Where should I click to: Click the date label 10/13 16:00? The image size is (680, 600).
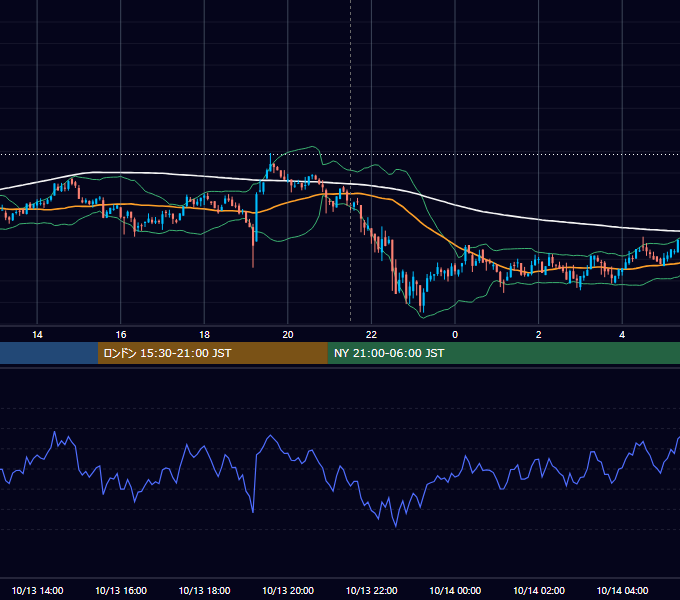tap(121, 590)
